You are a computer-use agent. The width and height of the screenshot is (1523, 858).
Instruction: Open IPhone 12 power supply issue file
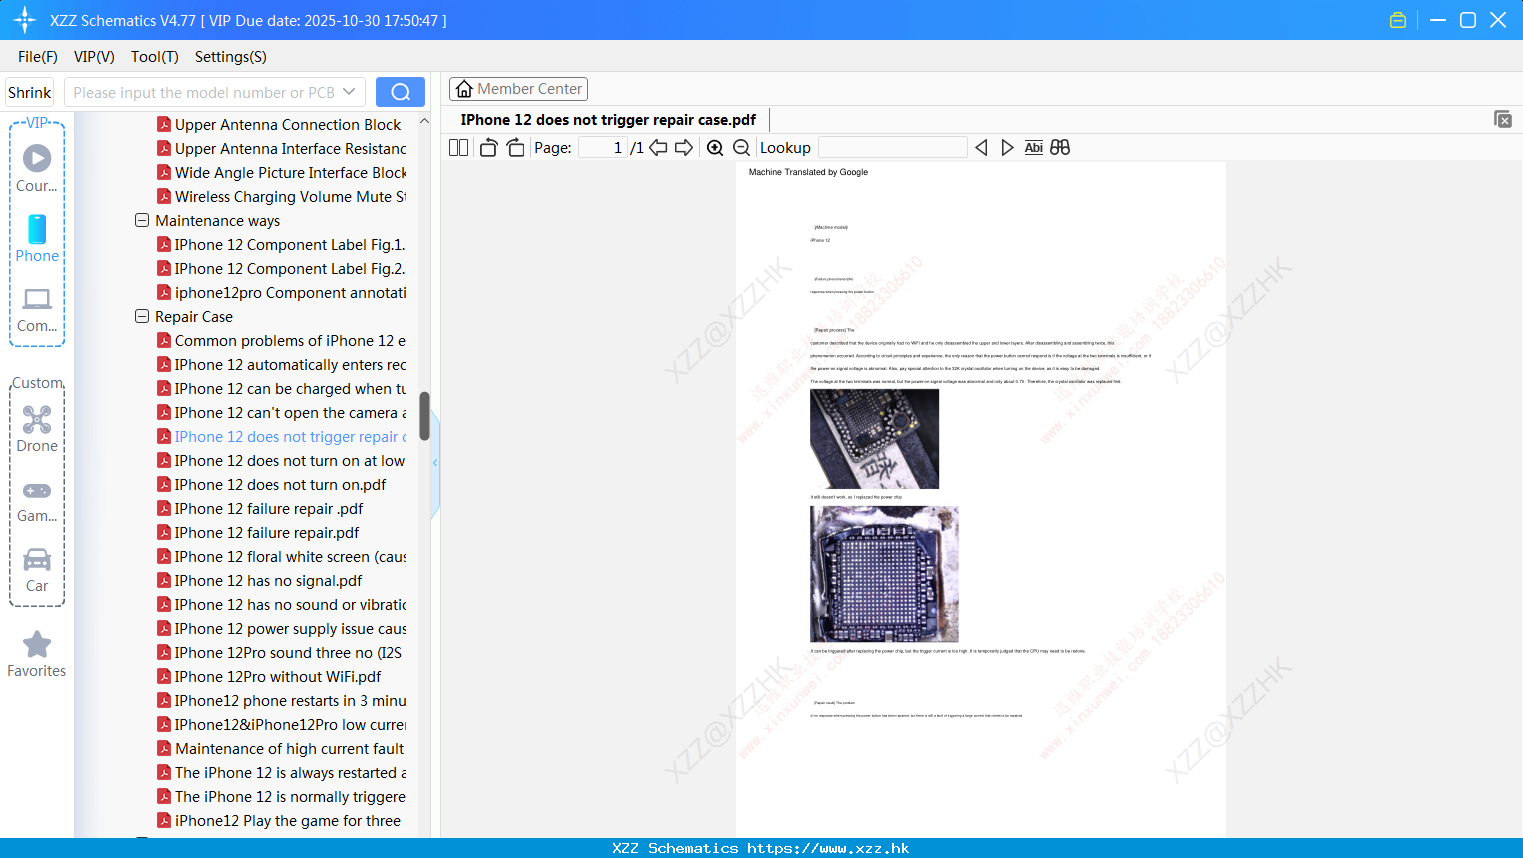pyautogui.click(x=282, y=628)
